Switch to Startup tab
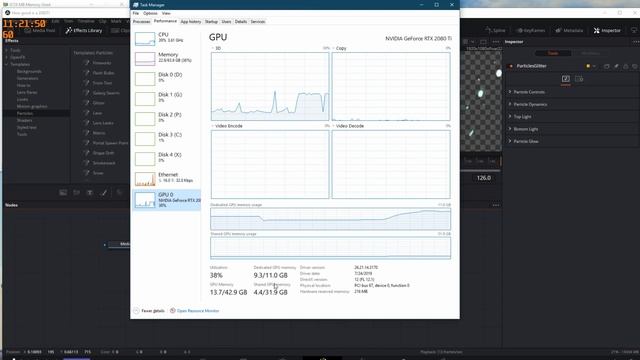This screenshot has height=360, width=640. pyautogui.click(x=211, y=22)
